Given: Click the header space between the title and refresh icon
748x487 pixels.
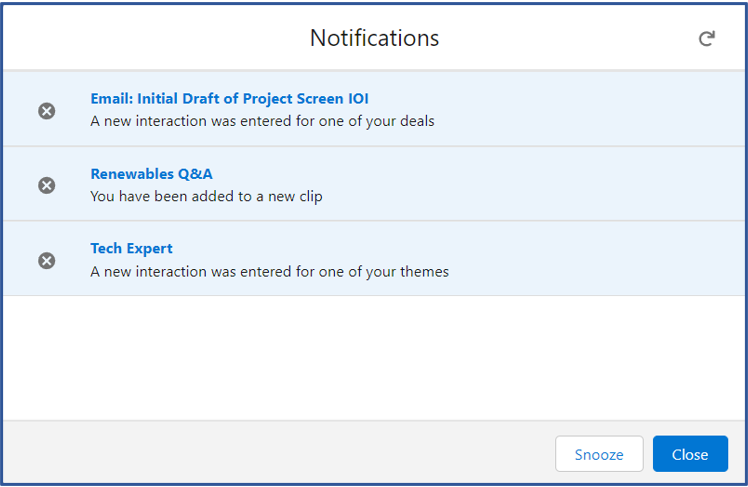Looking at the screenshot, I should pyautogui.click(x=568, y=37).
